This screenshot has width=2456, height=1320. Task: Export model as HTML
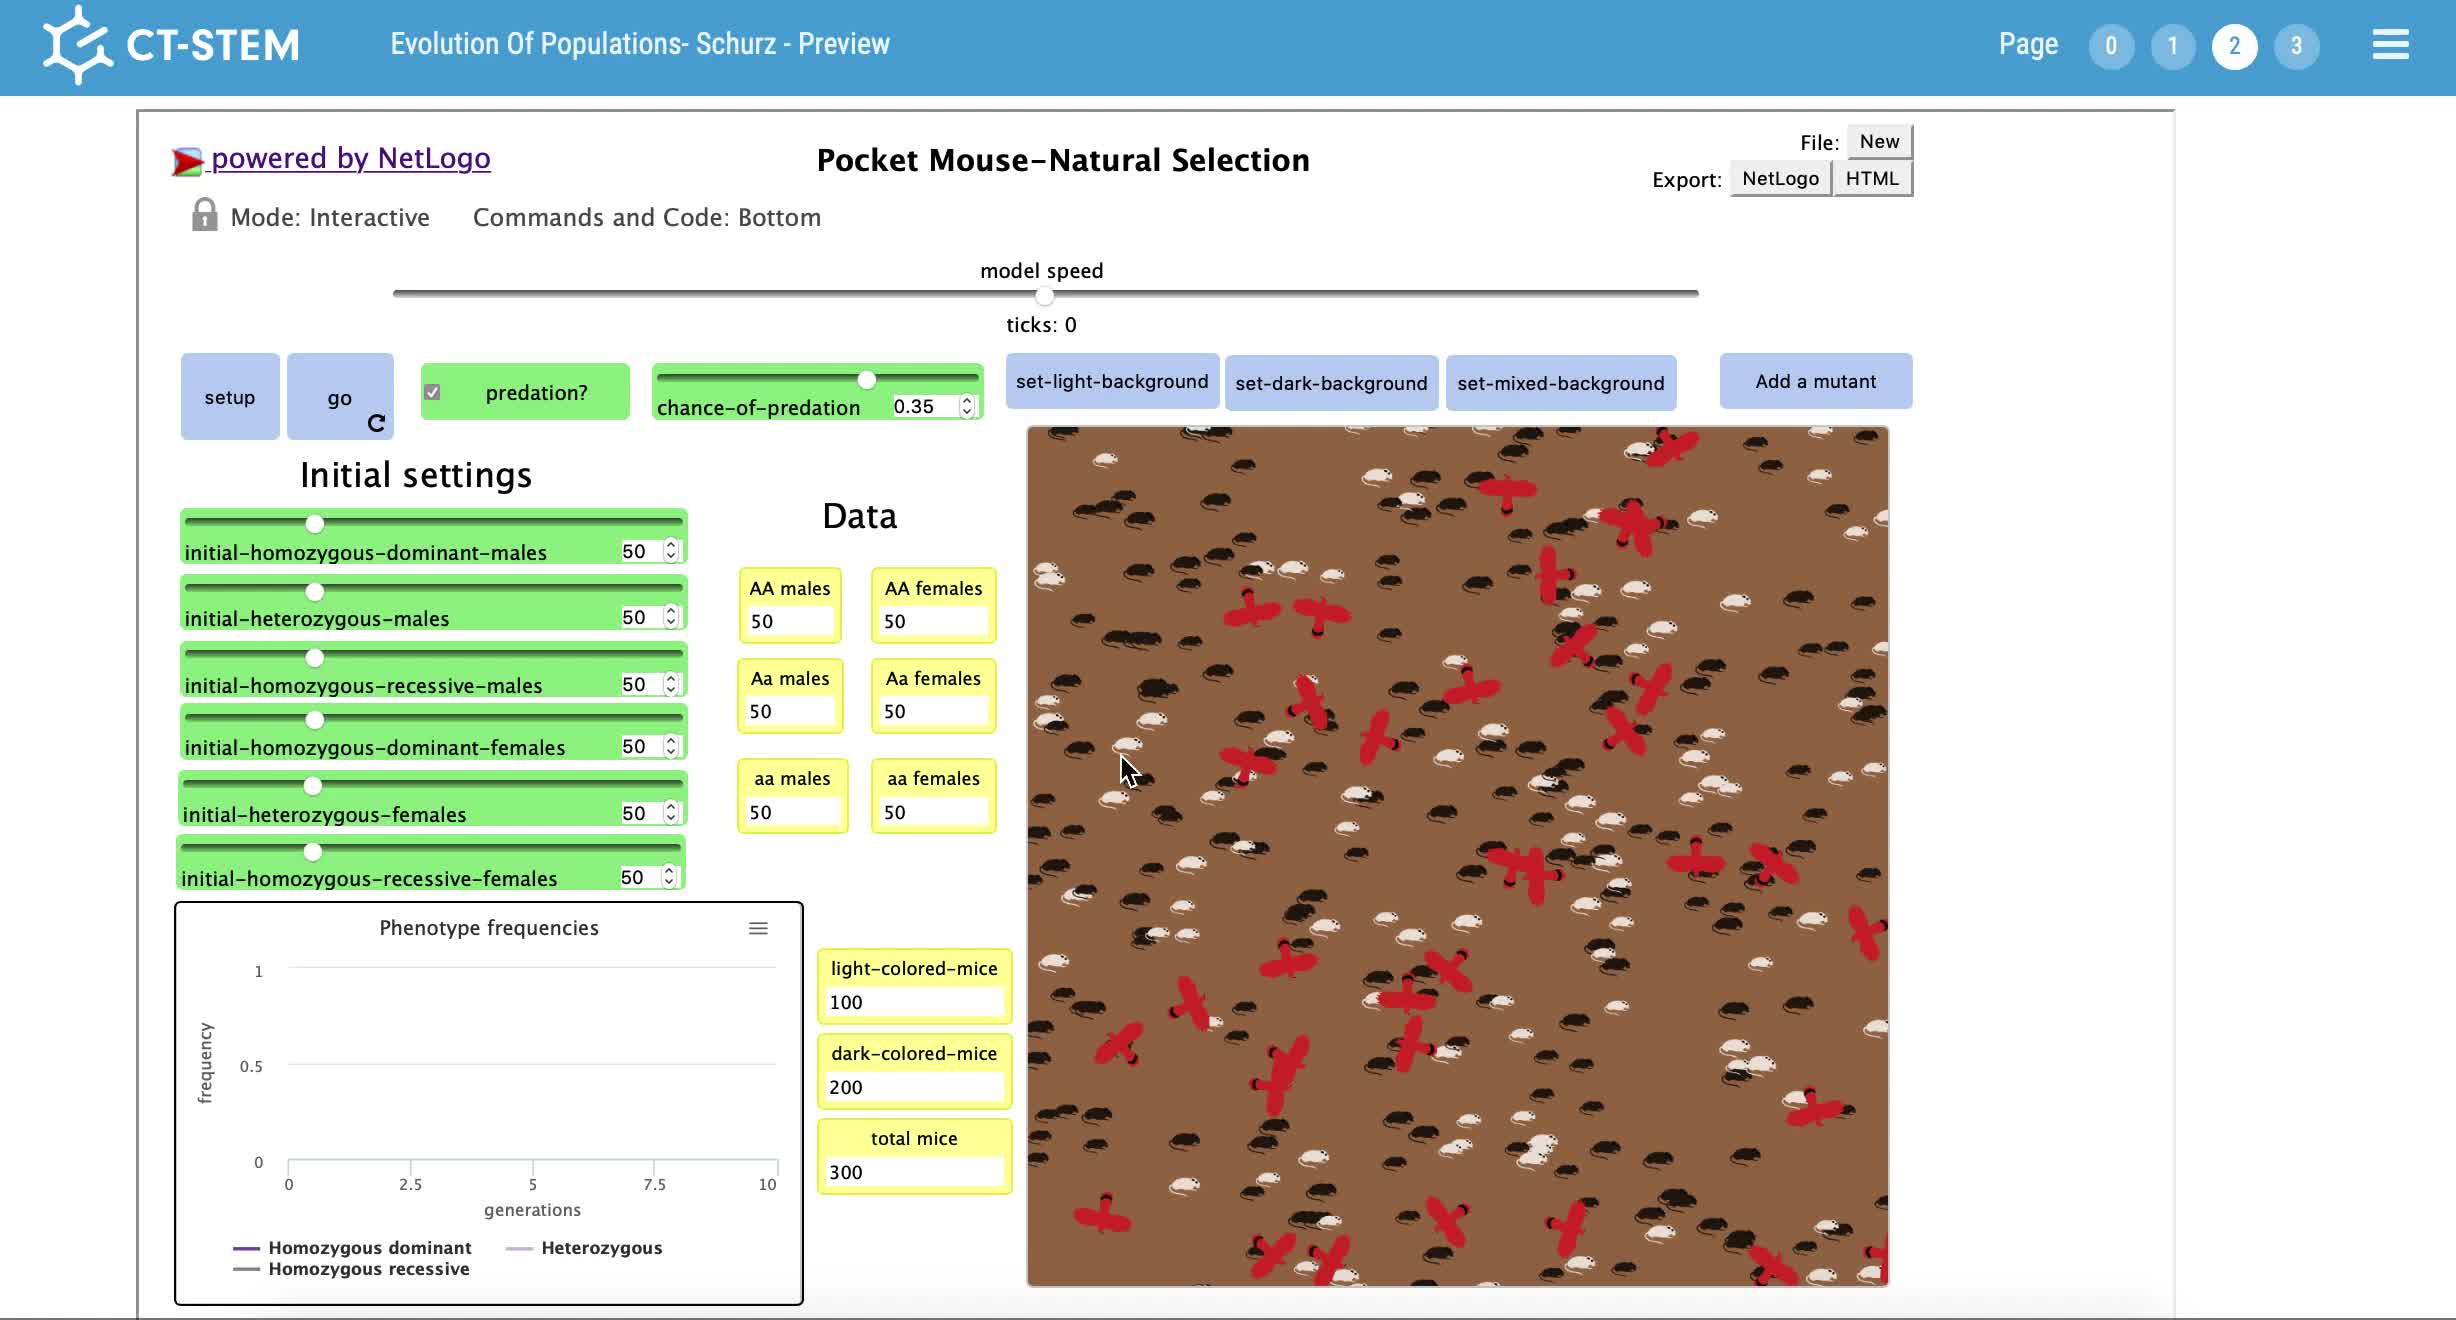coord(1872,178)
